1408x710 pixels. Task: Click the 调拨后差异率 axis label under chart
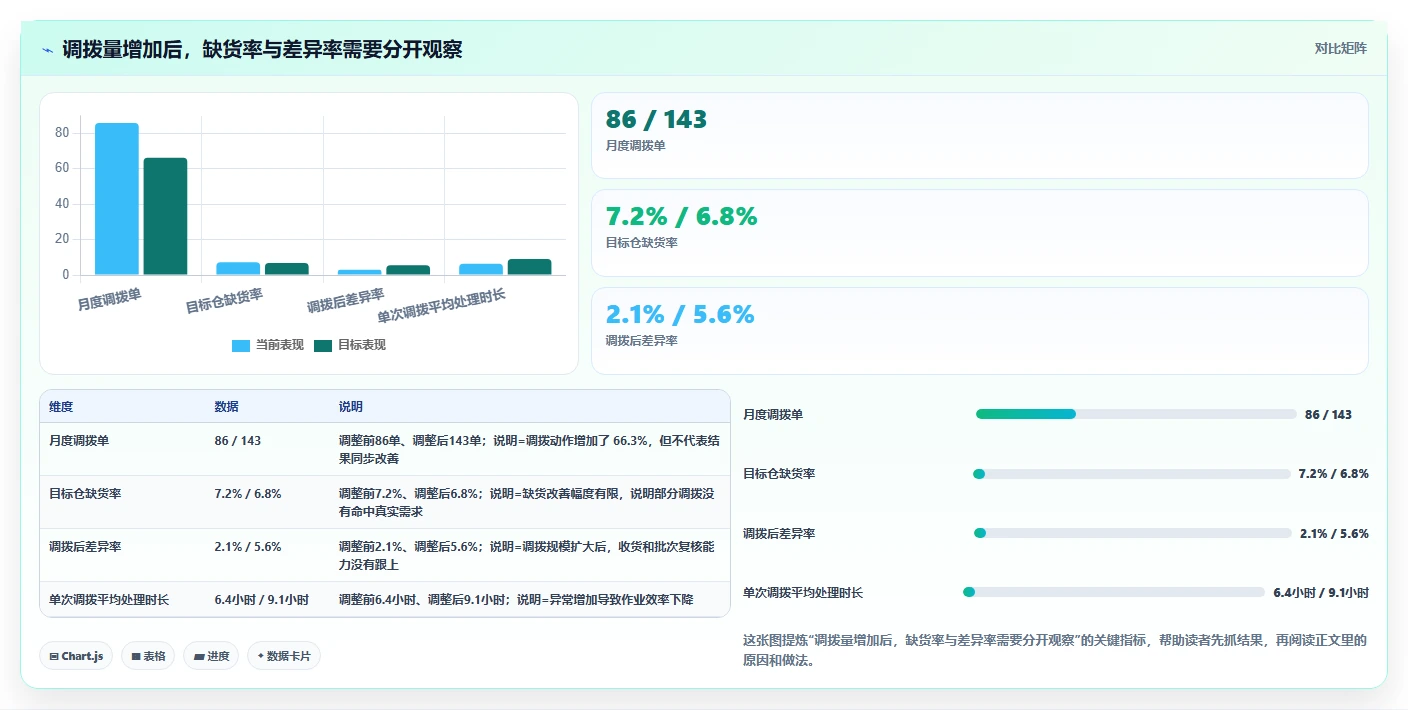(x=346, y=301)
